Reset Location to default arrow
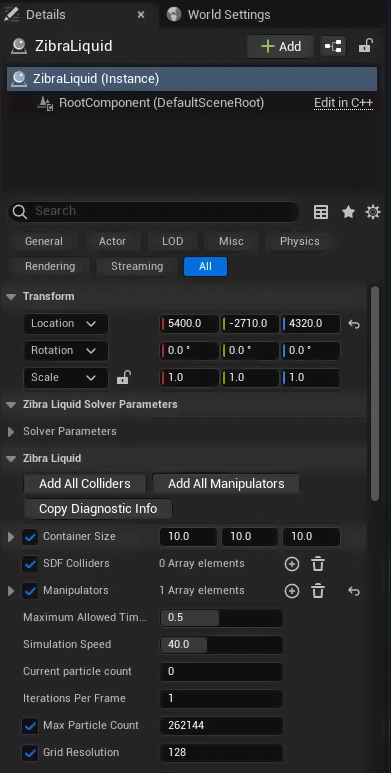Image resolution: width=391 pixels, height=773 pixels. point(354,324)
